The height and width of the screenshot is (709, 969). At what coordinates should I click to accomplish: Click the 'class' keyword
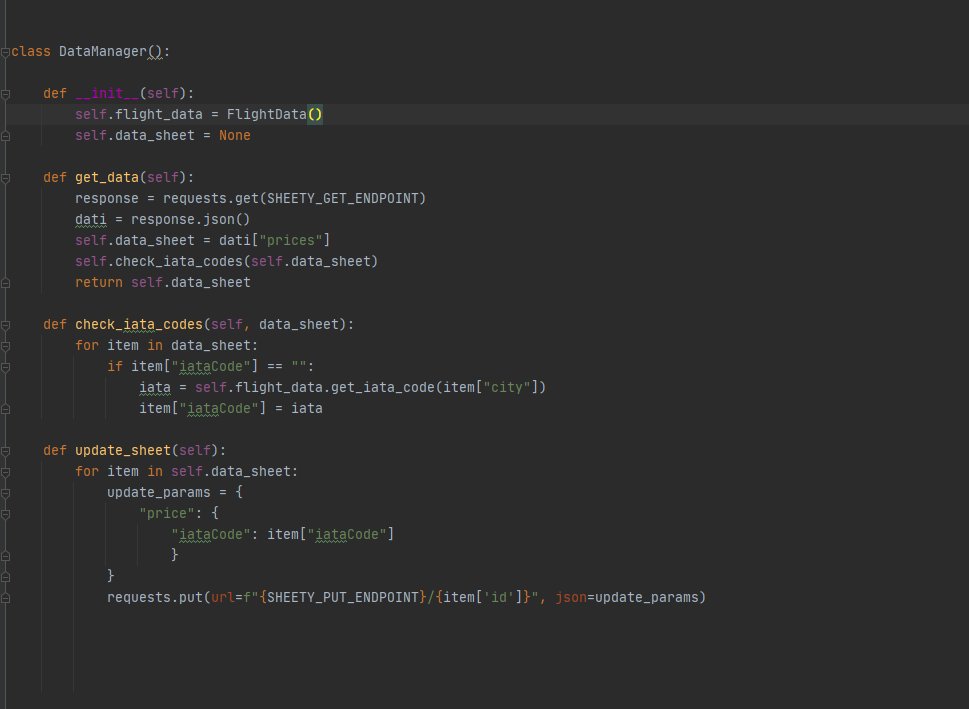pyautogui.click(x=31, y=51)
